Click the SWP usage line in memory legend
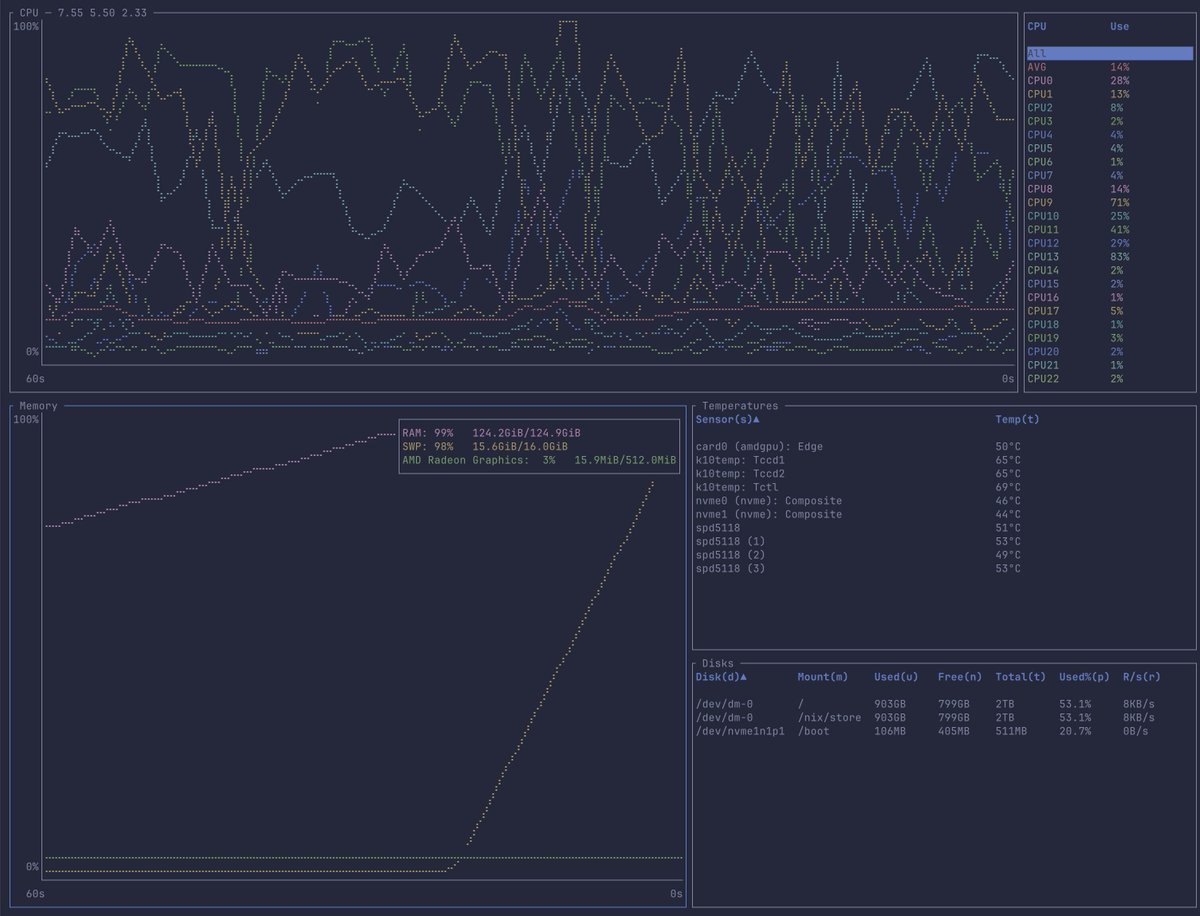This screenshot has width=1200, height=916. click(x=485, y=446)
